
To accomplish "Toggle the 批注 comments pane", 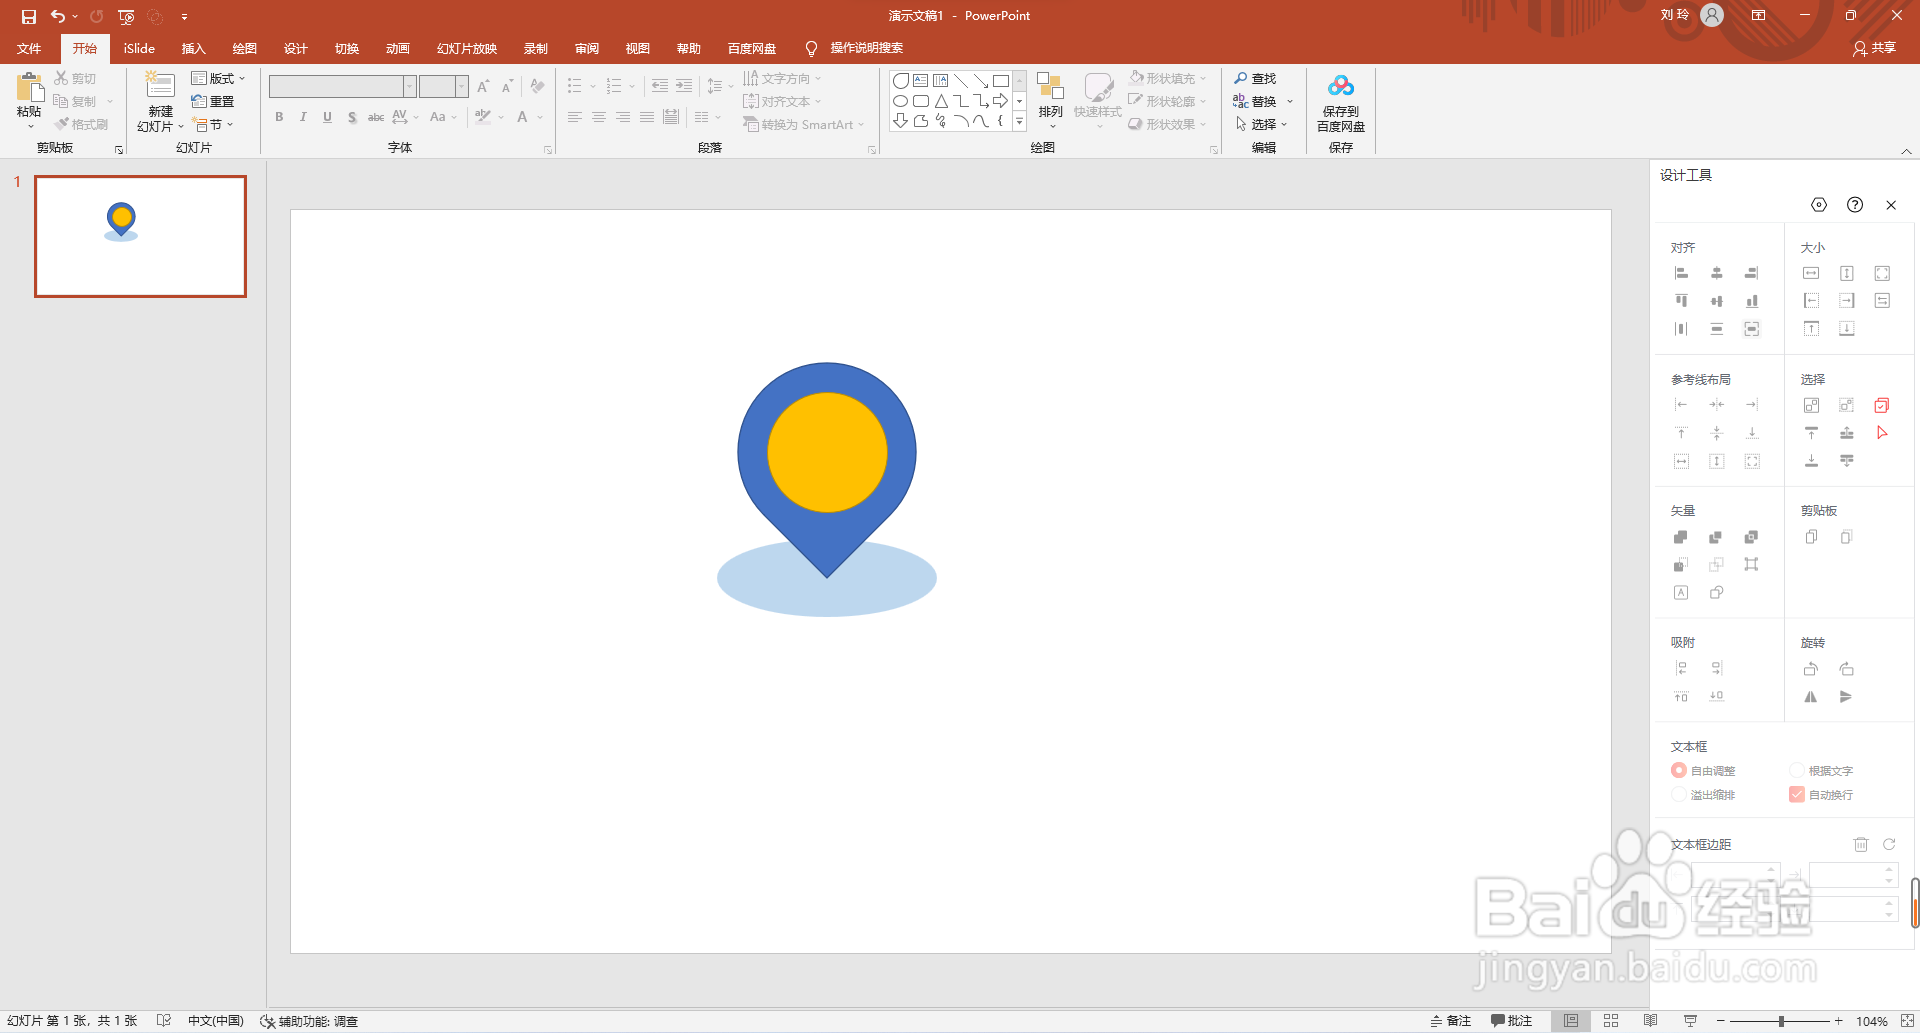I will pyautogui.click(x=1511, y=1021).
